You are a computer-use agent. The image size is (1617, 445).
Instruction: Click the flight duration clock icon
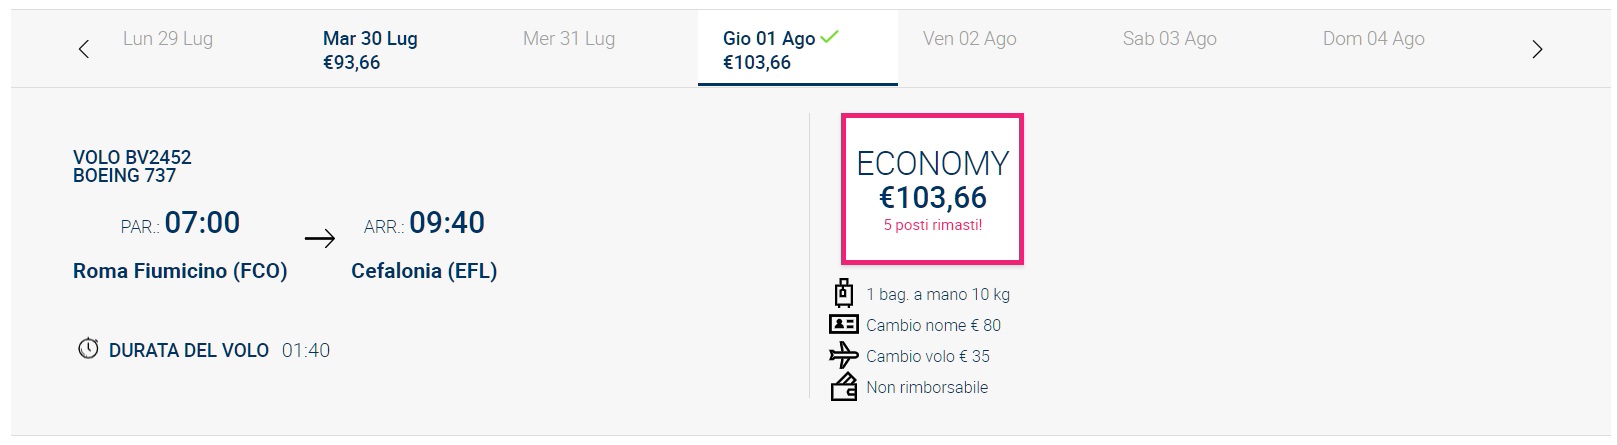pos(88,349)
